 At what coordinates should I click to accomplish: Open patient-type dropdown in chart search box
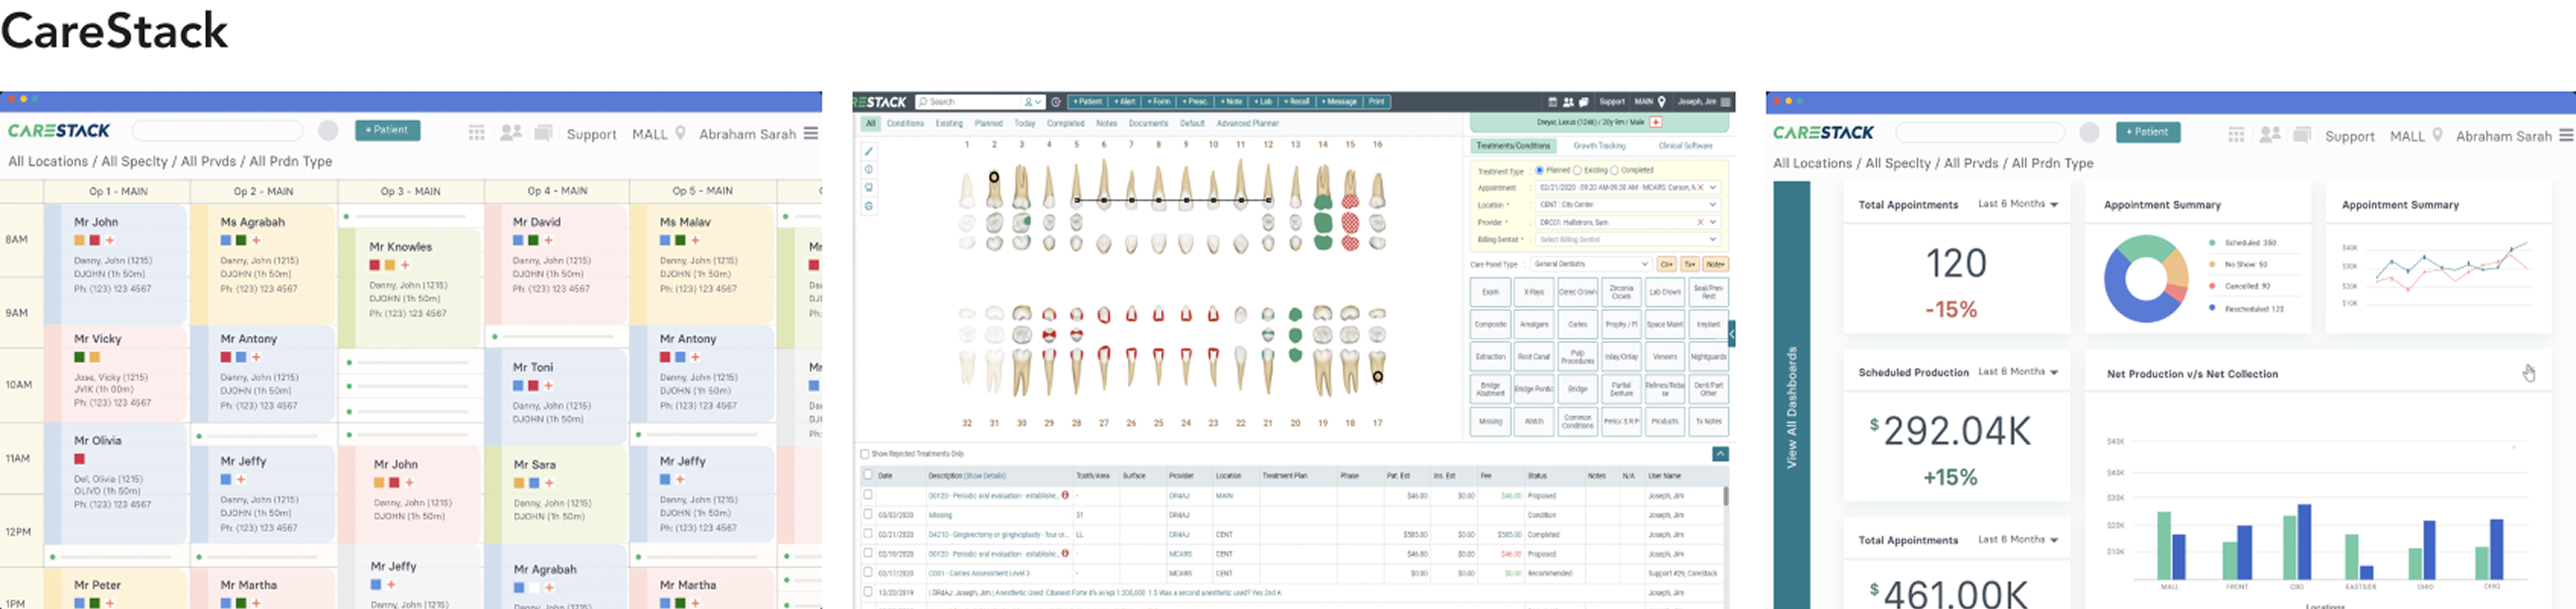click(x=1033, y=102)
